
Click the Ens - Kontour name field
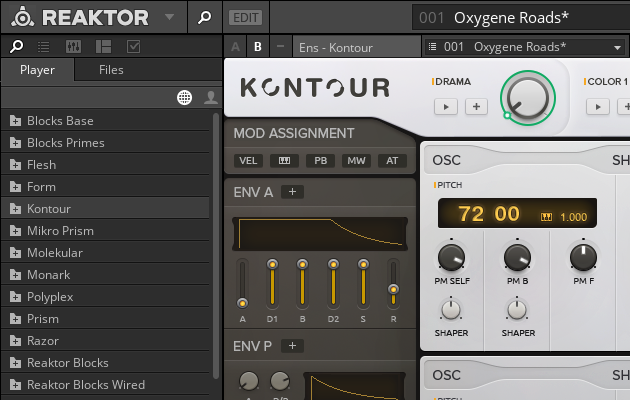pyautogui.click(x=356, y=47)
